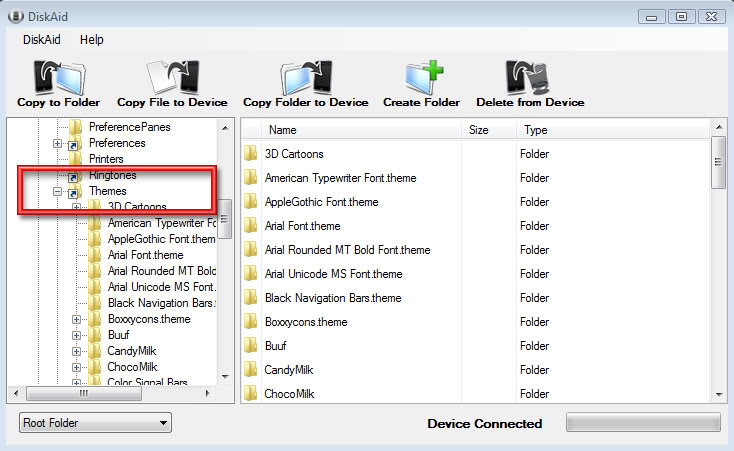Select AppleGothic Font.theme in tree

click(x=161, y=239)
